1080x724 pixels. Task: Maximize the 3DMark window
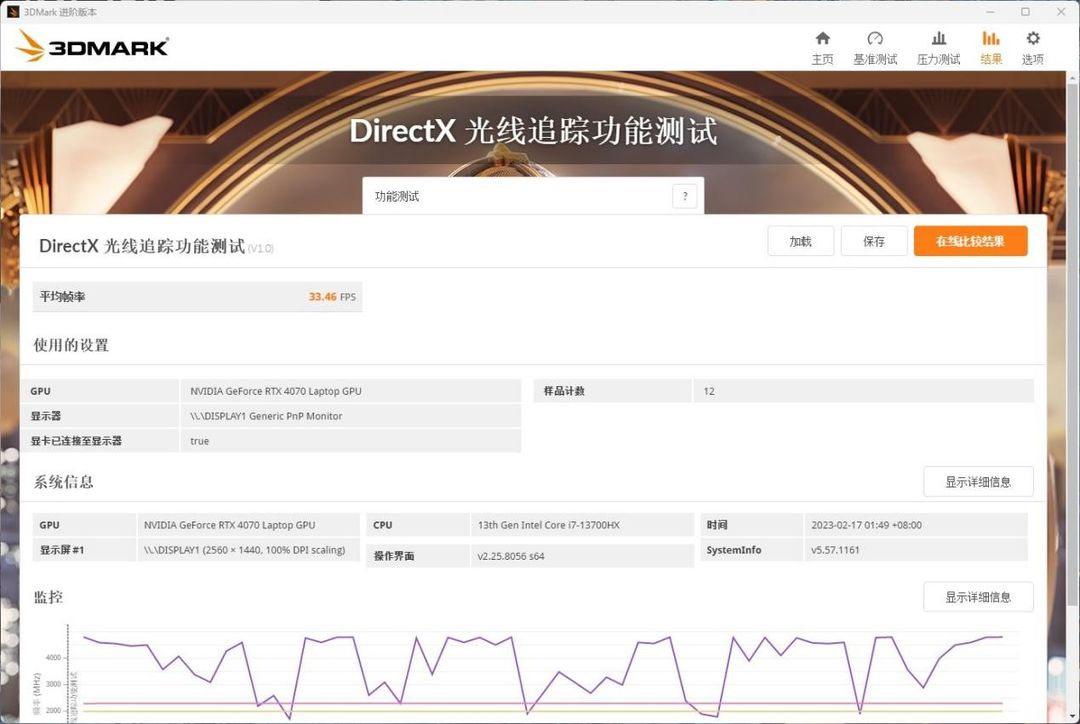(1025, 12)
